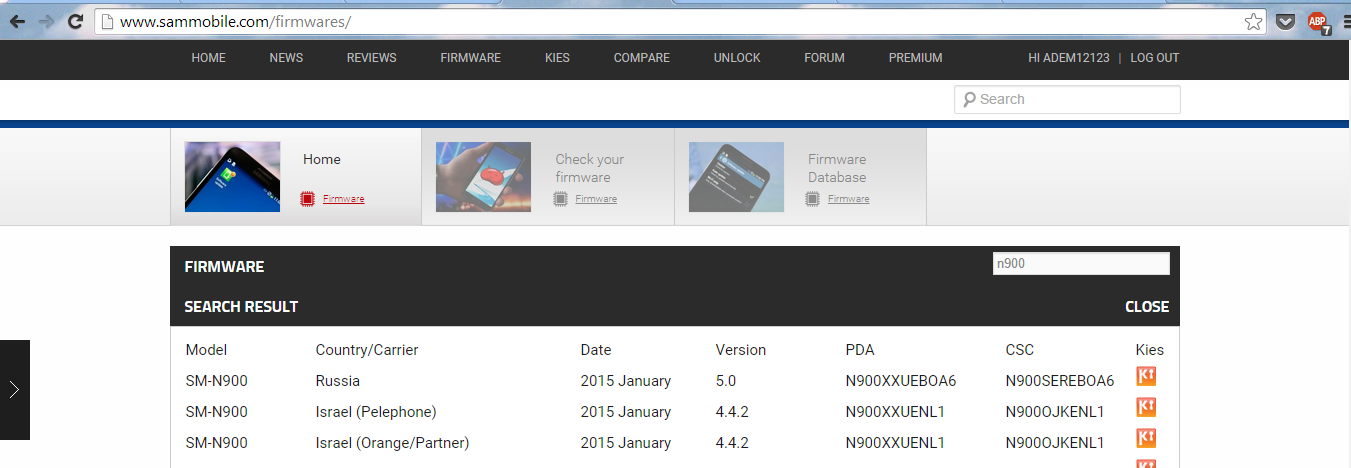Click the Kies column header

point(1150,350)
